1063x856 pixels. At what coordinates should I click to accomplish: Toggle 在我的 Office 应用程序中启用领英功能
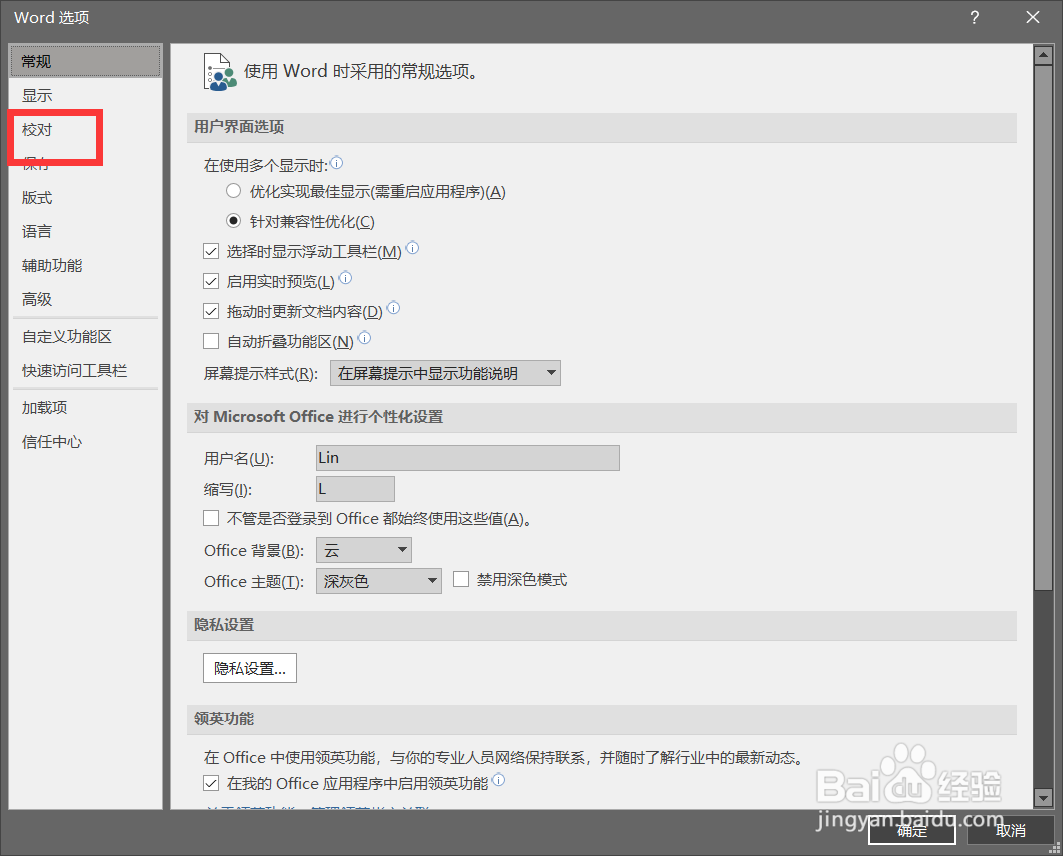coord(211,783)
